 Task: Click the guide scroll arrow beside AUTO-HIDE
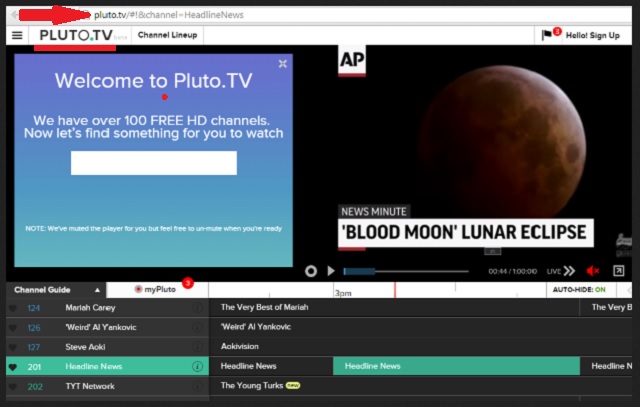coord(629,290)
